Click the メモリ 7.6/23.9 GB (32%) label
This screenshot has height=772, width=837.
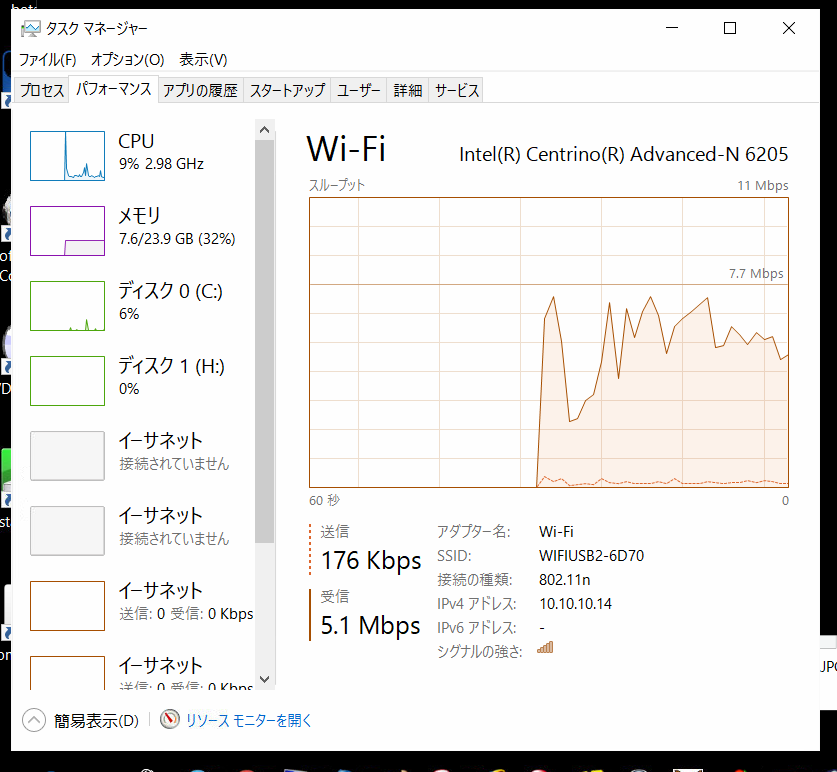tap(176, 227)
